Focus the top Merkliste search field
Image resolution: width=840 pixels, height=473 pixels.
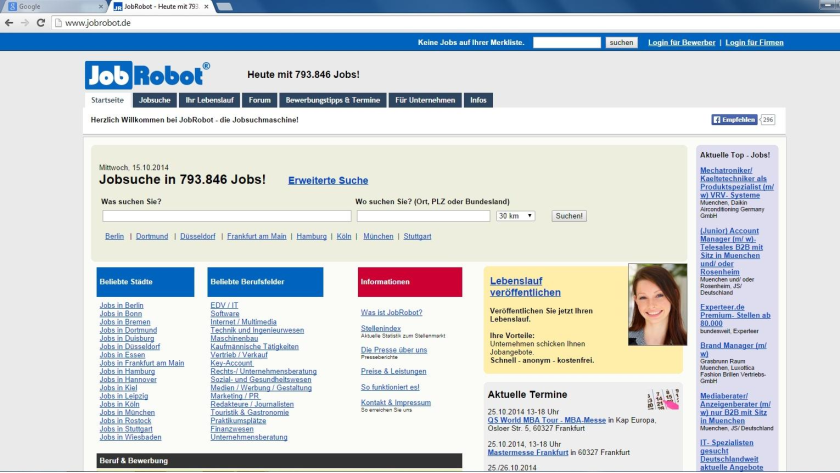click(x=567, y=42)
